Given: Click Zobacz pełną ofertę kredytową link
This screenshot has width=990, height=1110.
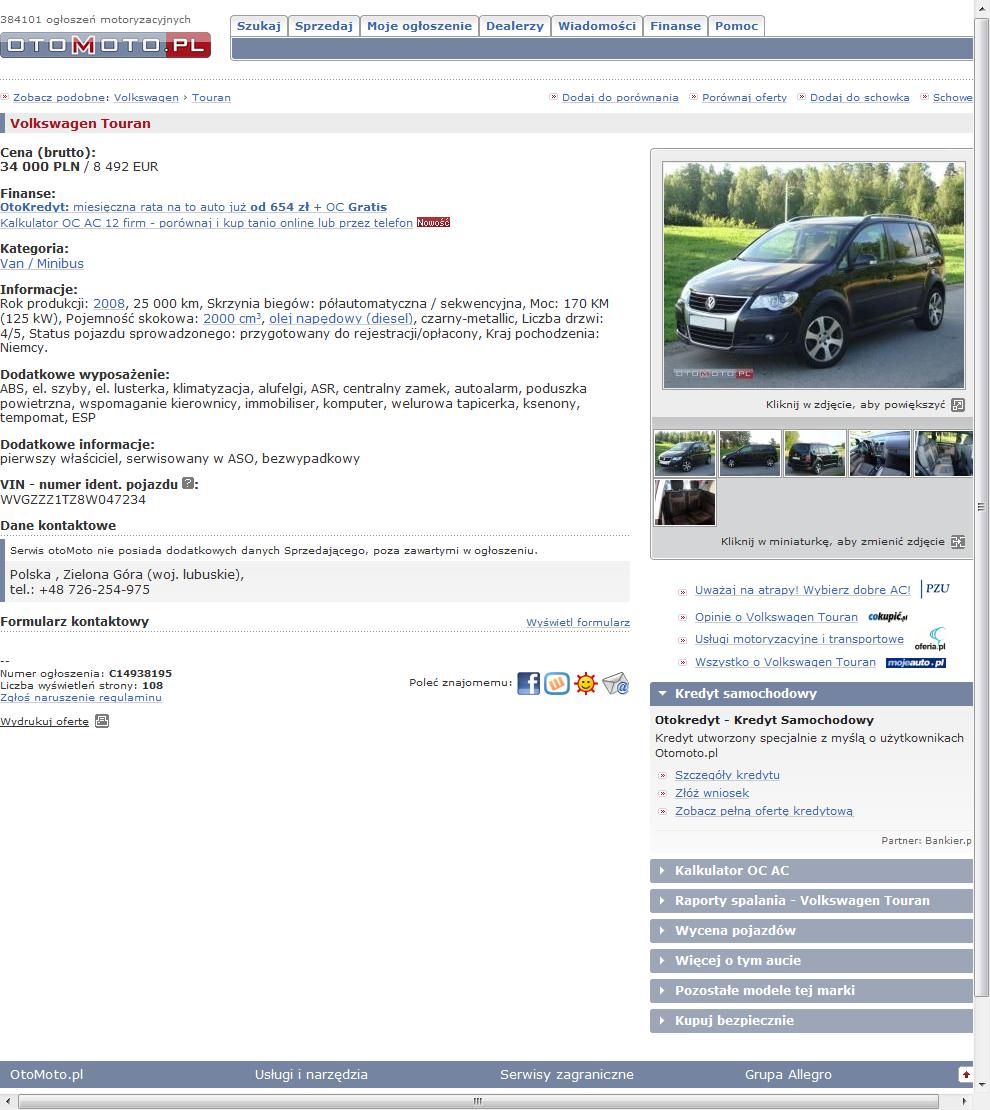Looking at the screenshot, I should click(764, 811).
